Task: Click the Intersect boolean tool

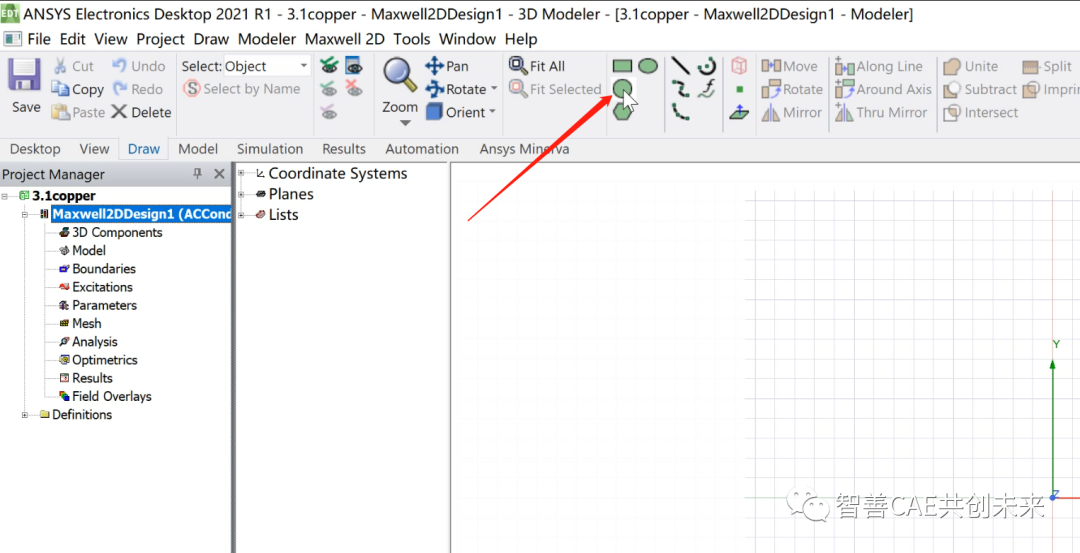Action: coord(981,112)
